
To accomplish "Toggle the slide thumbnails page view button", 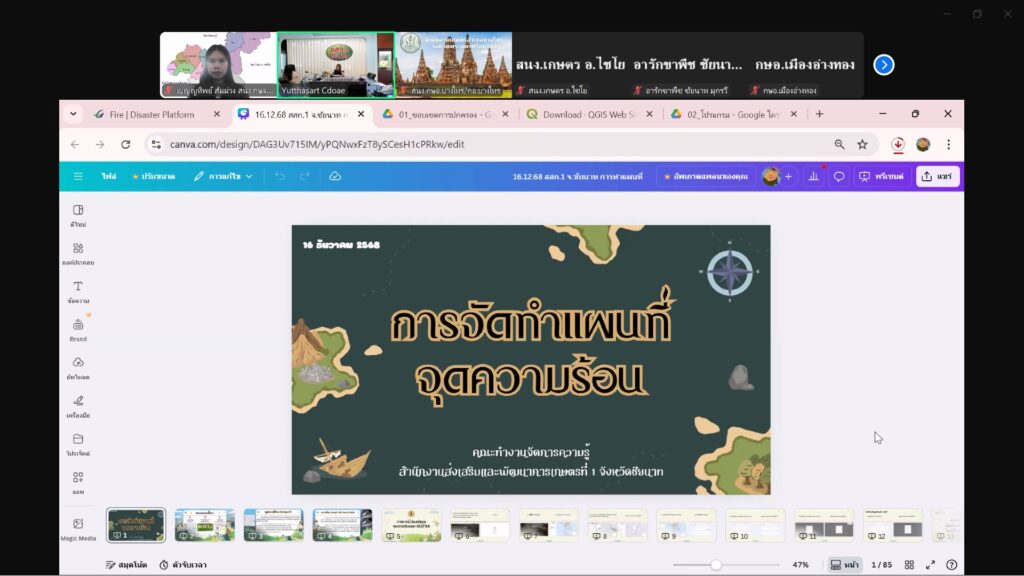I will click(842, 564).
